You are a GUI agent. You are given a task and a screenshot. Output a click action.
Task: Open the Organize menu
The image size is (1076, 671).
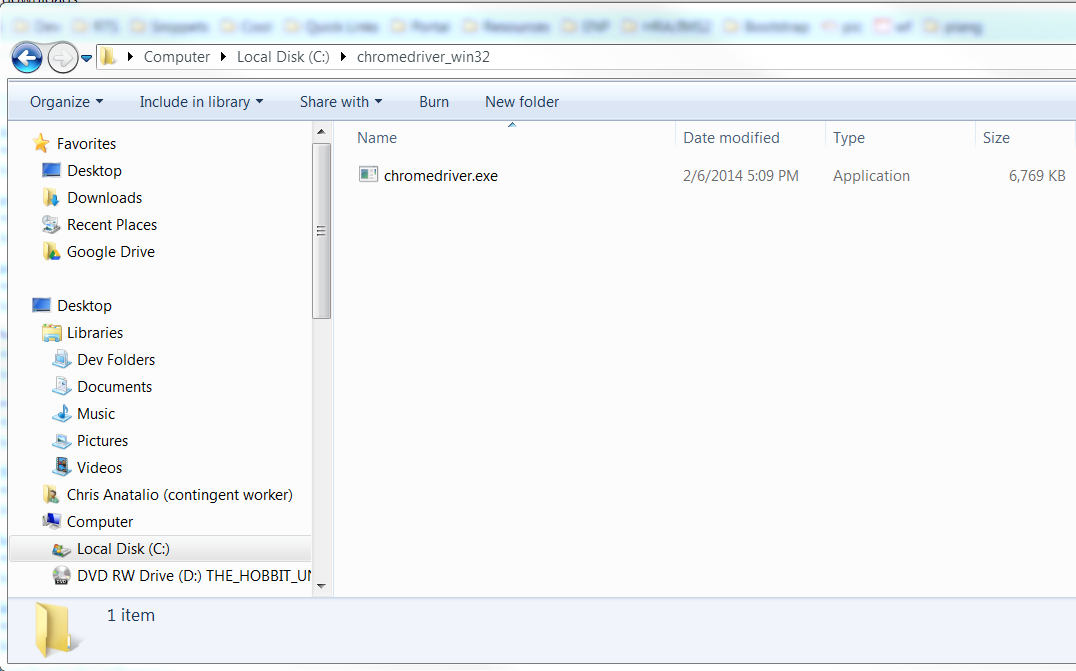pyautogui.click(x=67, y=102)
